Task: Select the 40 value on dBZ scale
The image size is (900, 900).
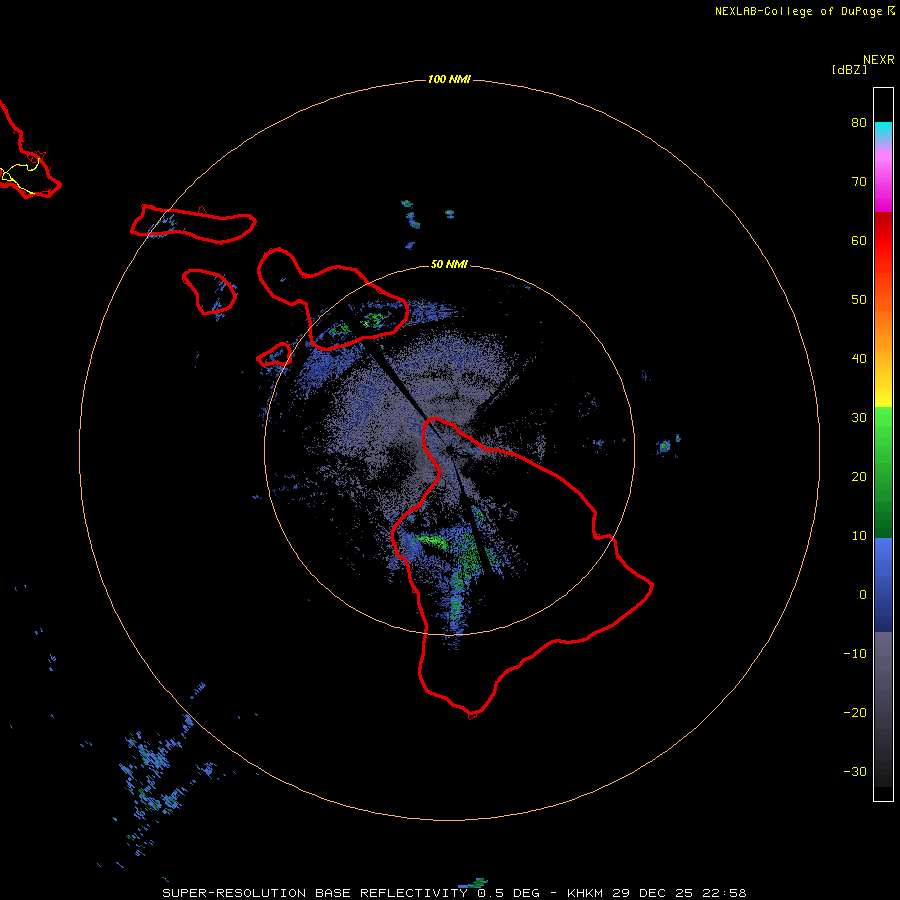Action: click(x=859, y=359)
